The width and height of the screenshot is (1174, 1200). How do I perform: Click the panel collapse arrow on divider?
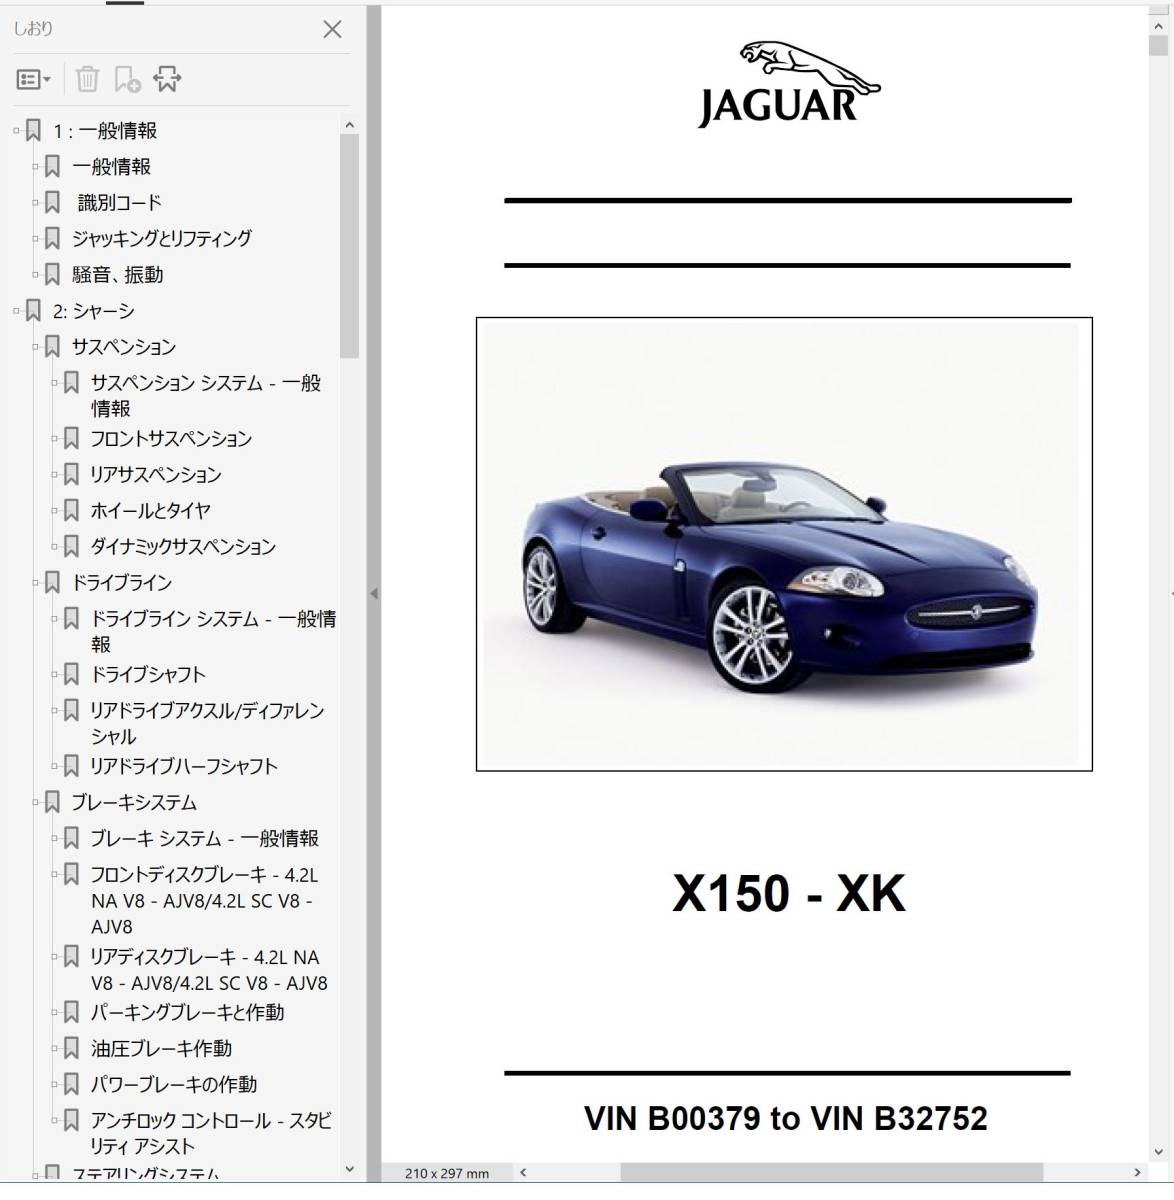point(374,594)
